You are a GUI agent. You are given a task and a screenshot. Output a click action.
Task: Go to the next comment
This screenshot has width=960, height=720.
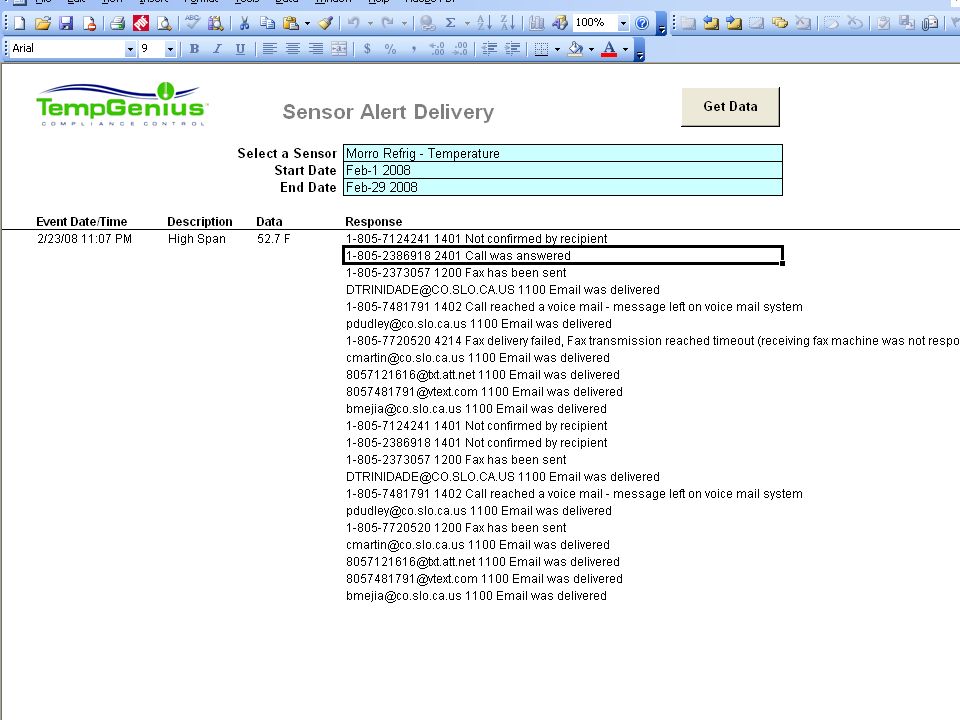[734, 24]
